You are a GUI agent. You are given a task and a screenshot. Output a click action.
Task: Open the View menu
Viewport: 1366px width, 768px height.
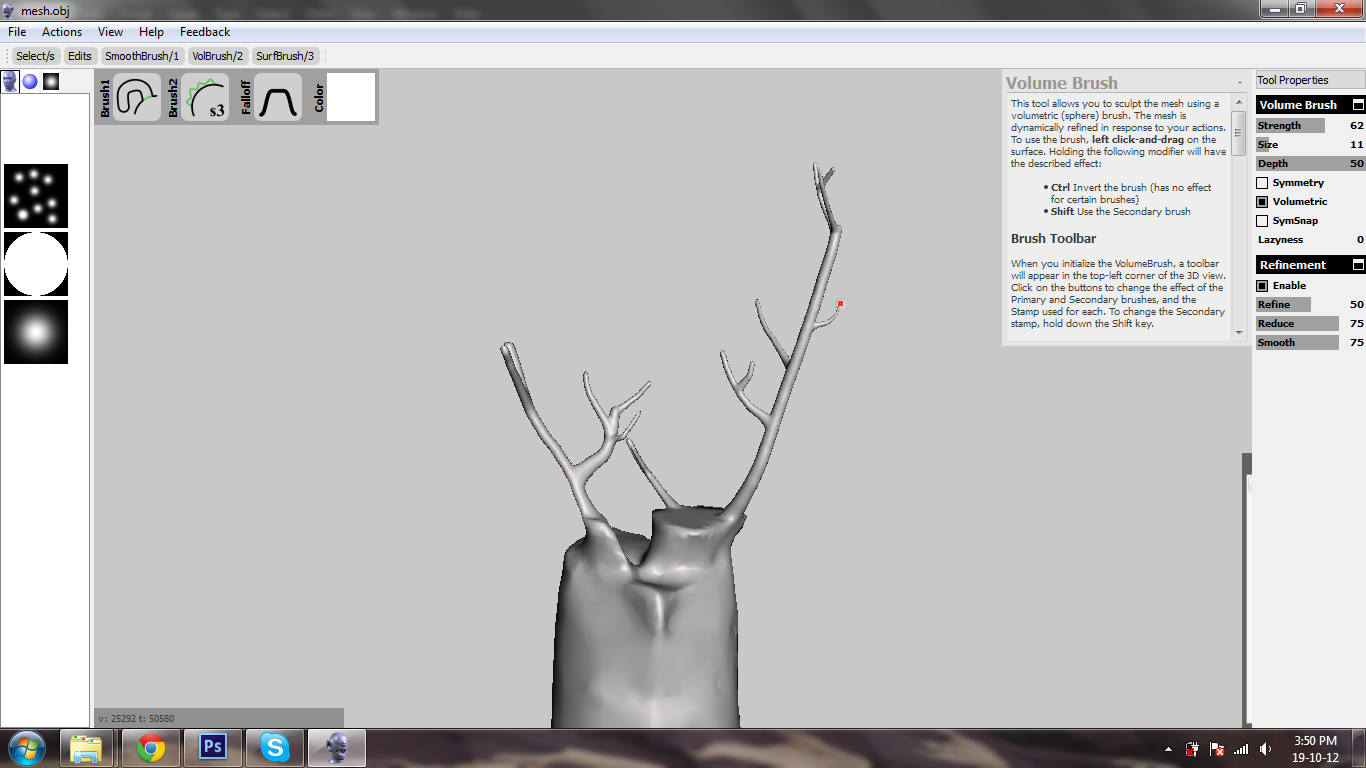click(111, 32)
